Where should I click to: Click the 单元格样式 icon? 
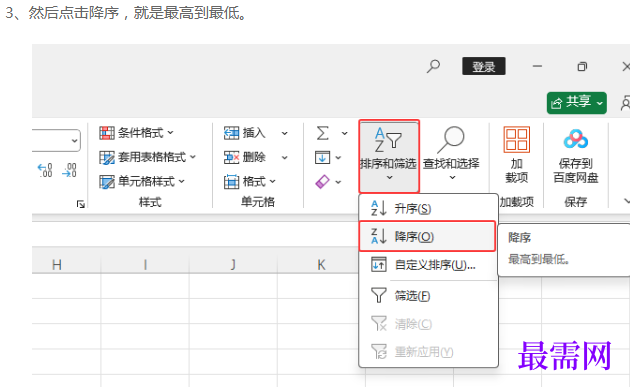pyautogui.click(x=107, y=182)
